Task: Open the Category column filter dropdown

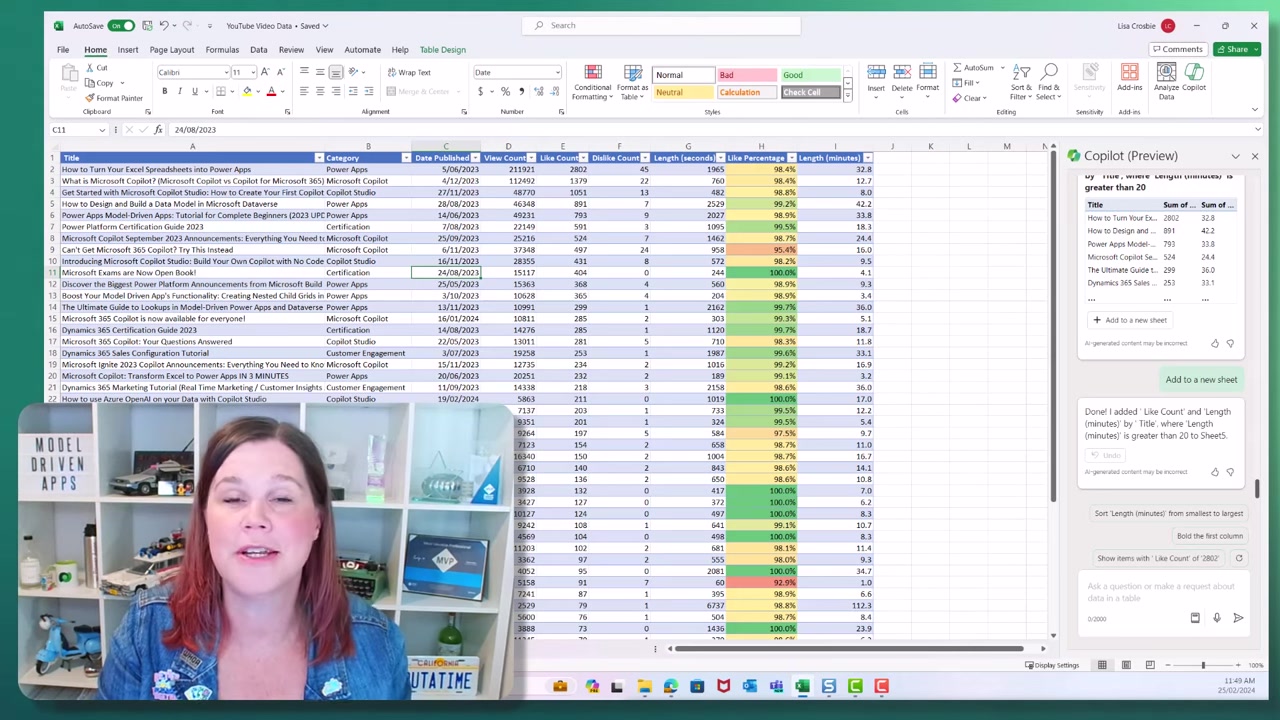Action: click(406, 158)
